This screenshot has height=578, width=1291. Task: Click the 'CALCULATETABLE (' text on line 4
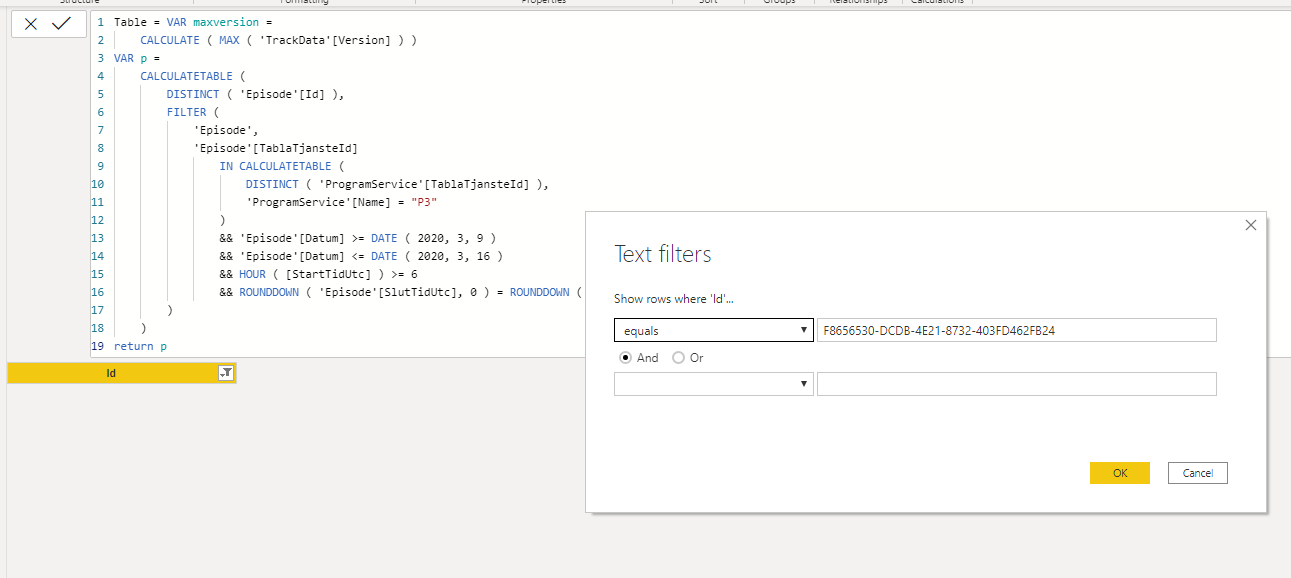point(192,76)
